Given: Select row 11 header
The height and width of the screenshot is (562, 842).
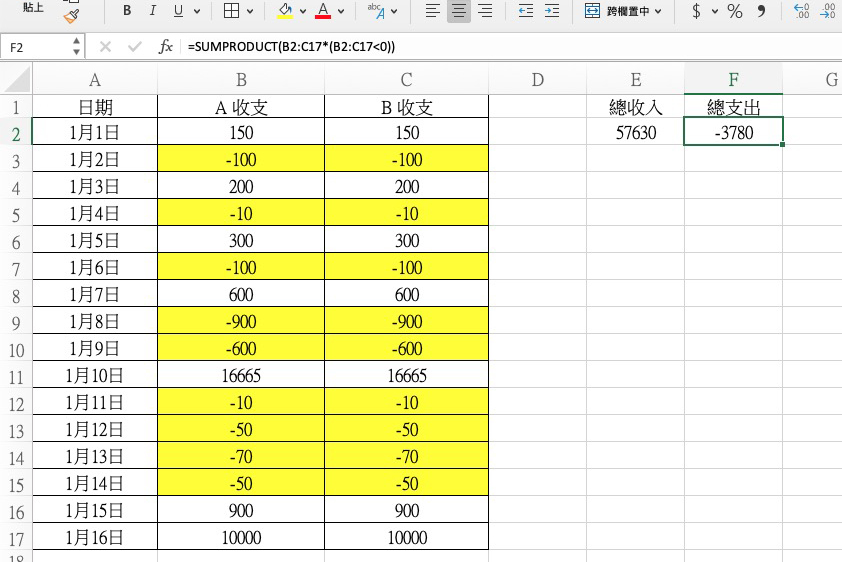Looking at the screenshot, I should pyautogui.click(x=16, y=377).
